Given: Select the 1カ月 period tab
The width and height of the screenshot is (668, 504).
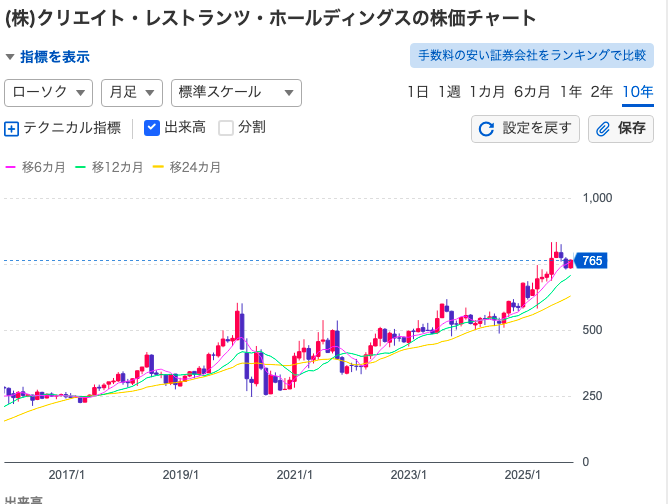Looking at the screenshot, I should 487,92.
